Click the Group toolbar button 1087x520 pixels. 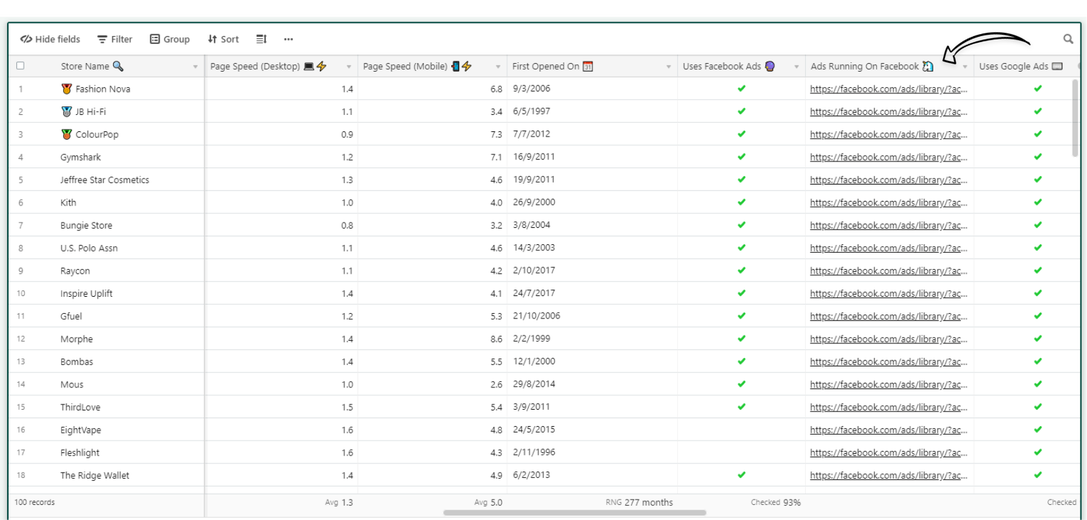(x=170, y=40)
